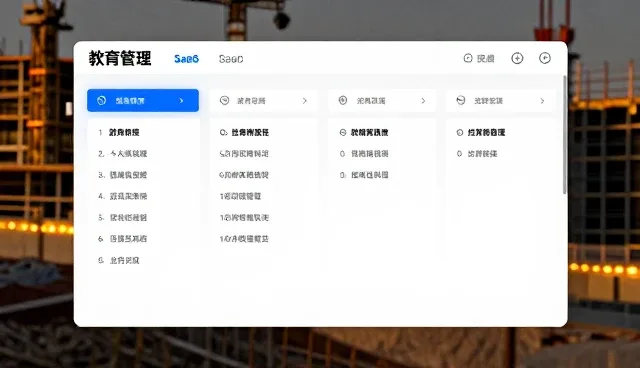The width and height of the screenshot is (640, 368).
Task: Select the row numbered 4 in left list
Action: tap(122, 196)
